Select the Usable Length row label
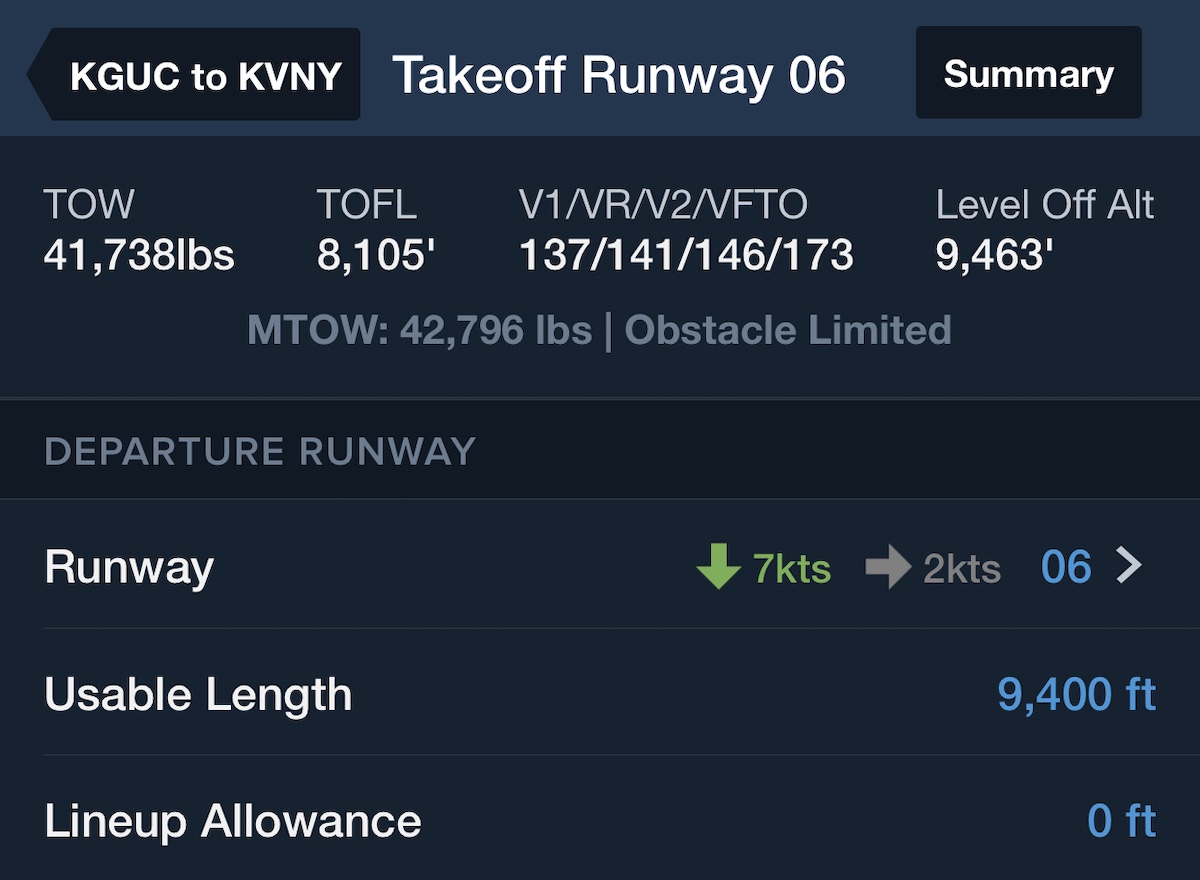 [198, 694]
